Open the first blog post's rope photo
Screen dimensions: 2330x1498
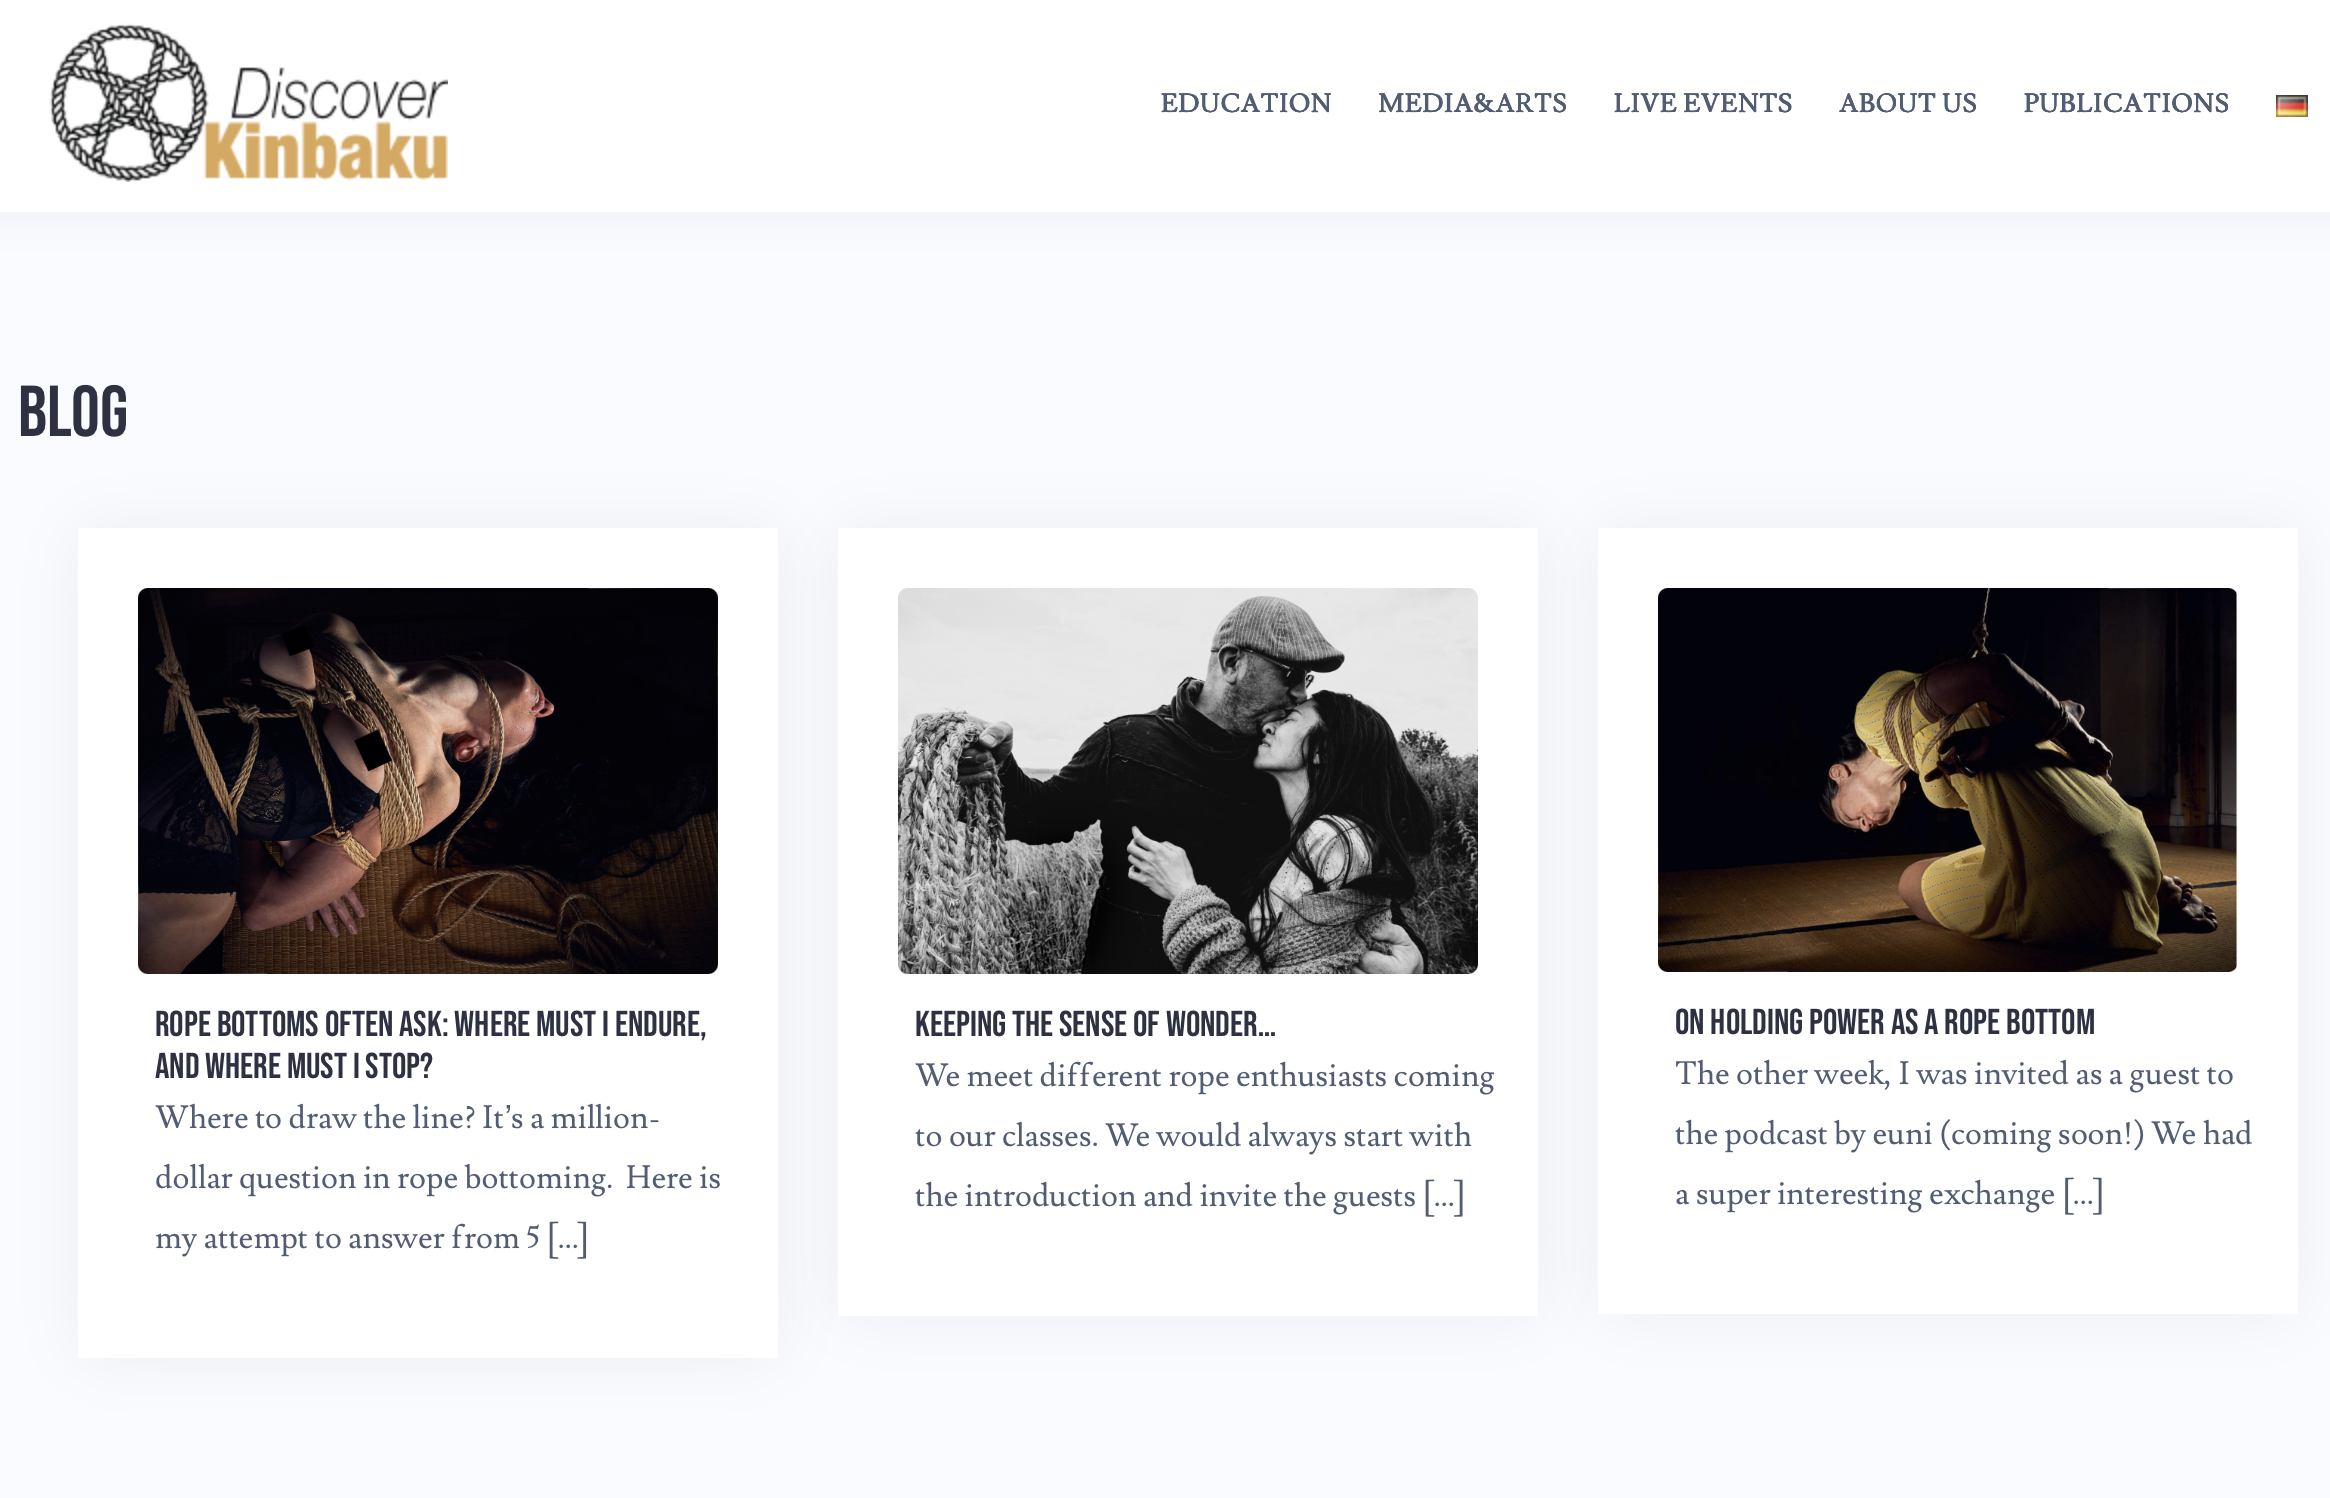pos(428,780)
